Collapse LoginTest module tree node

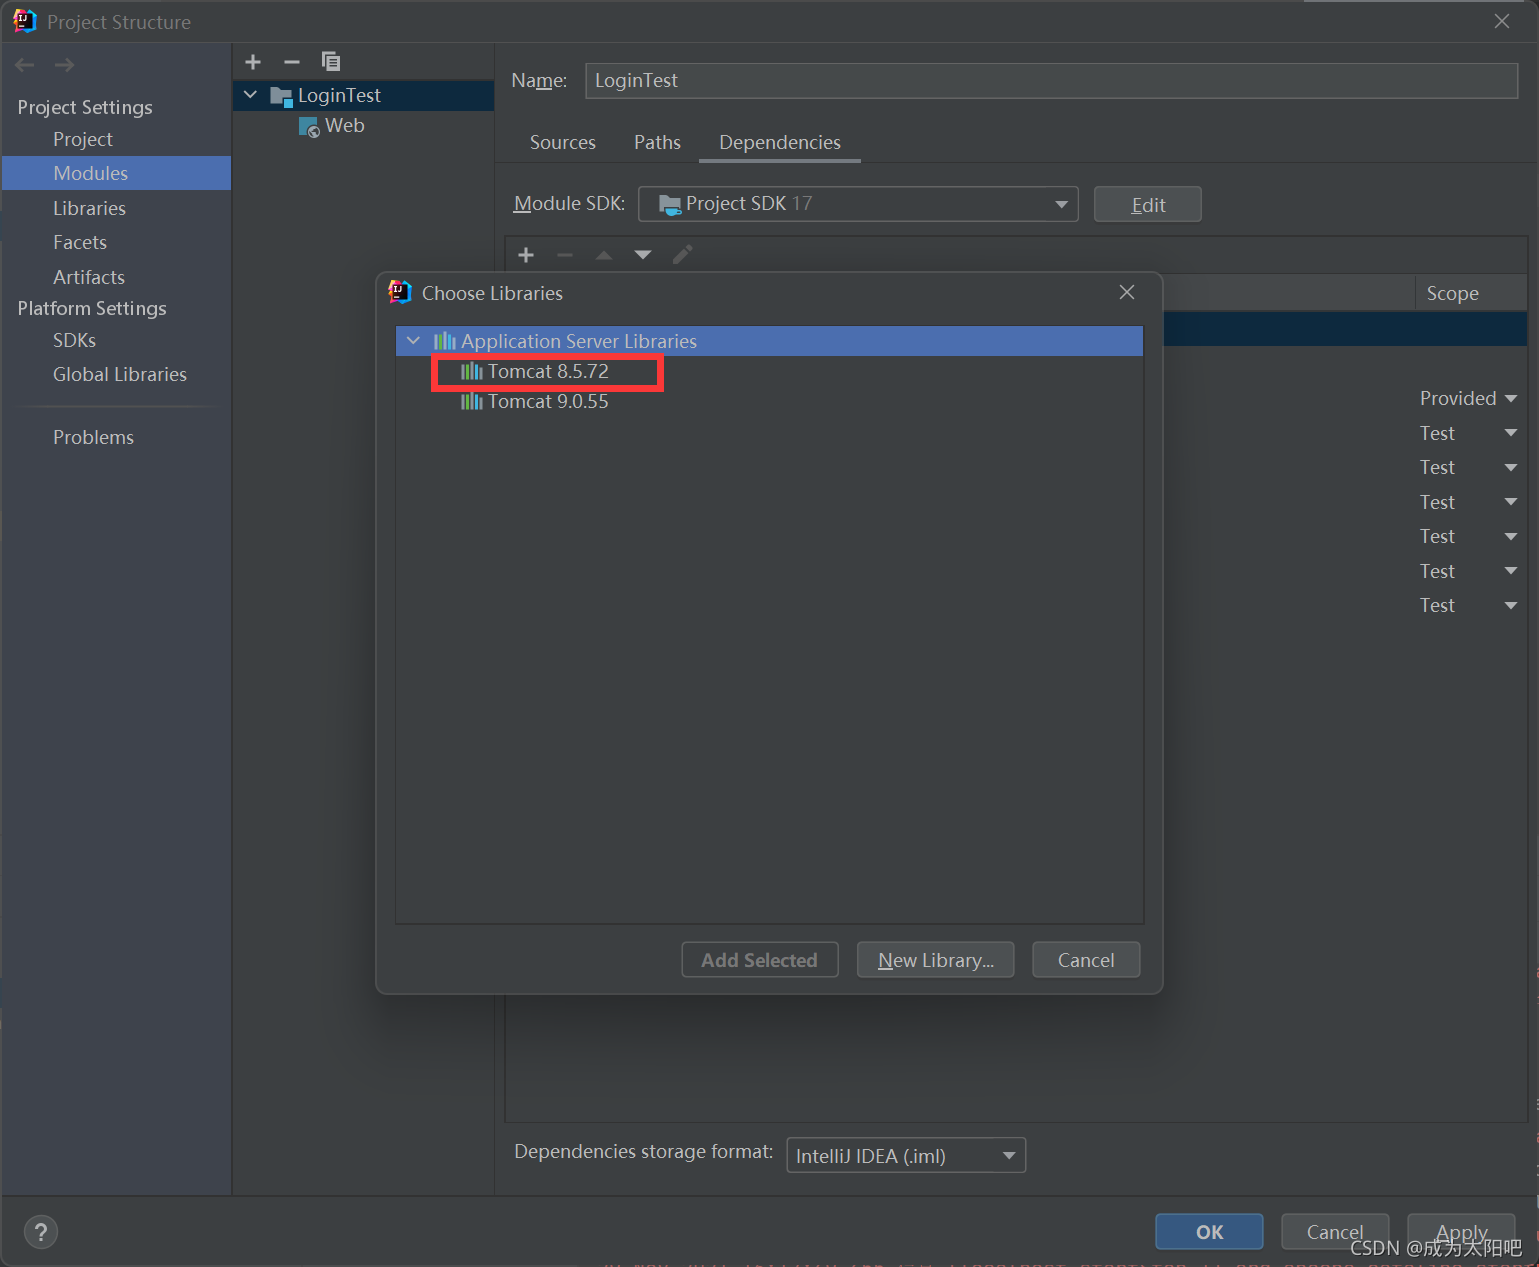click(251, 95)
